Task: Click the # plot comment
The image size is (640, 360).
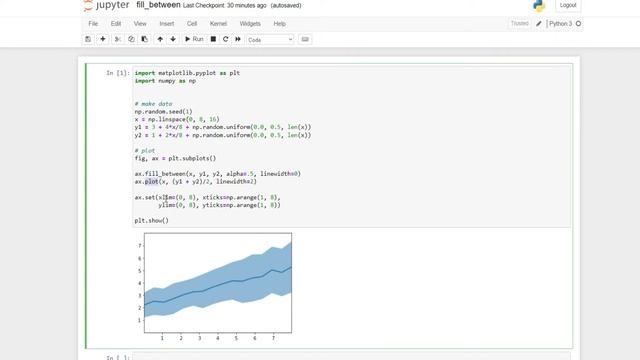Action: pyautogui.click(x=145, y=151)
